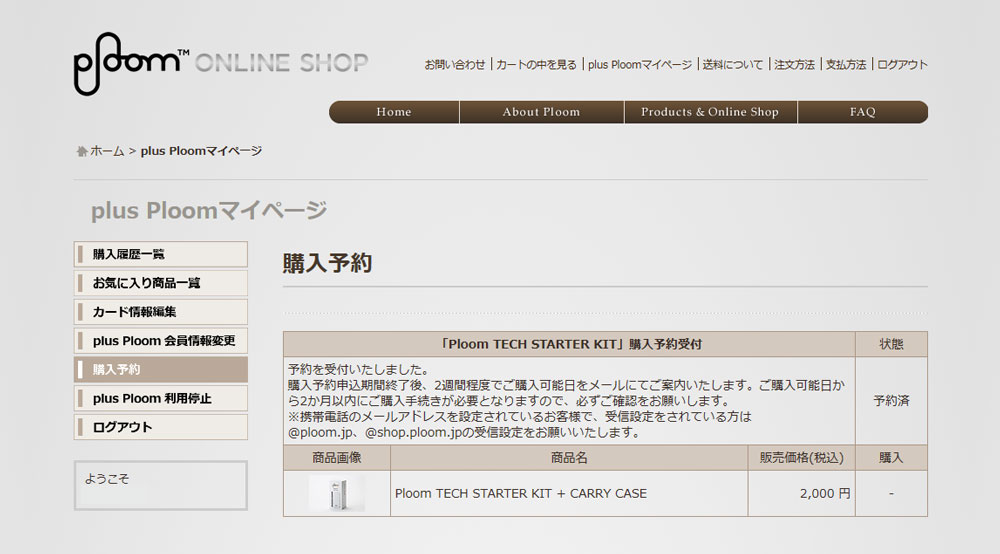Click the 予約済 status cell

[891, 401]
